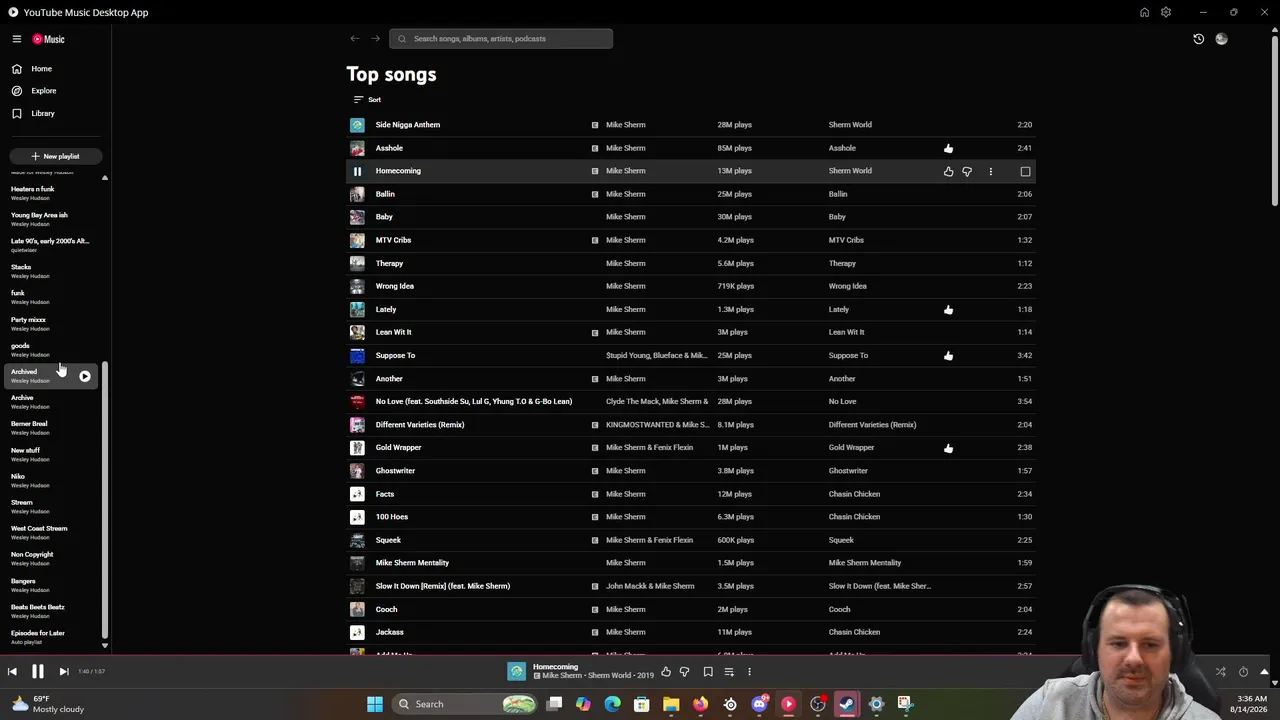
Task: Open the Windows Start menu
Action: click(375, 704)
